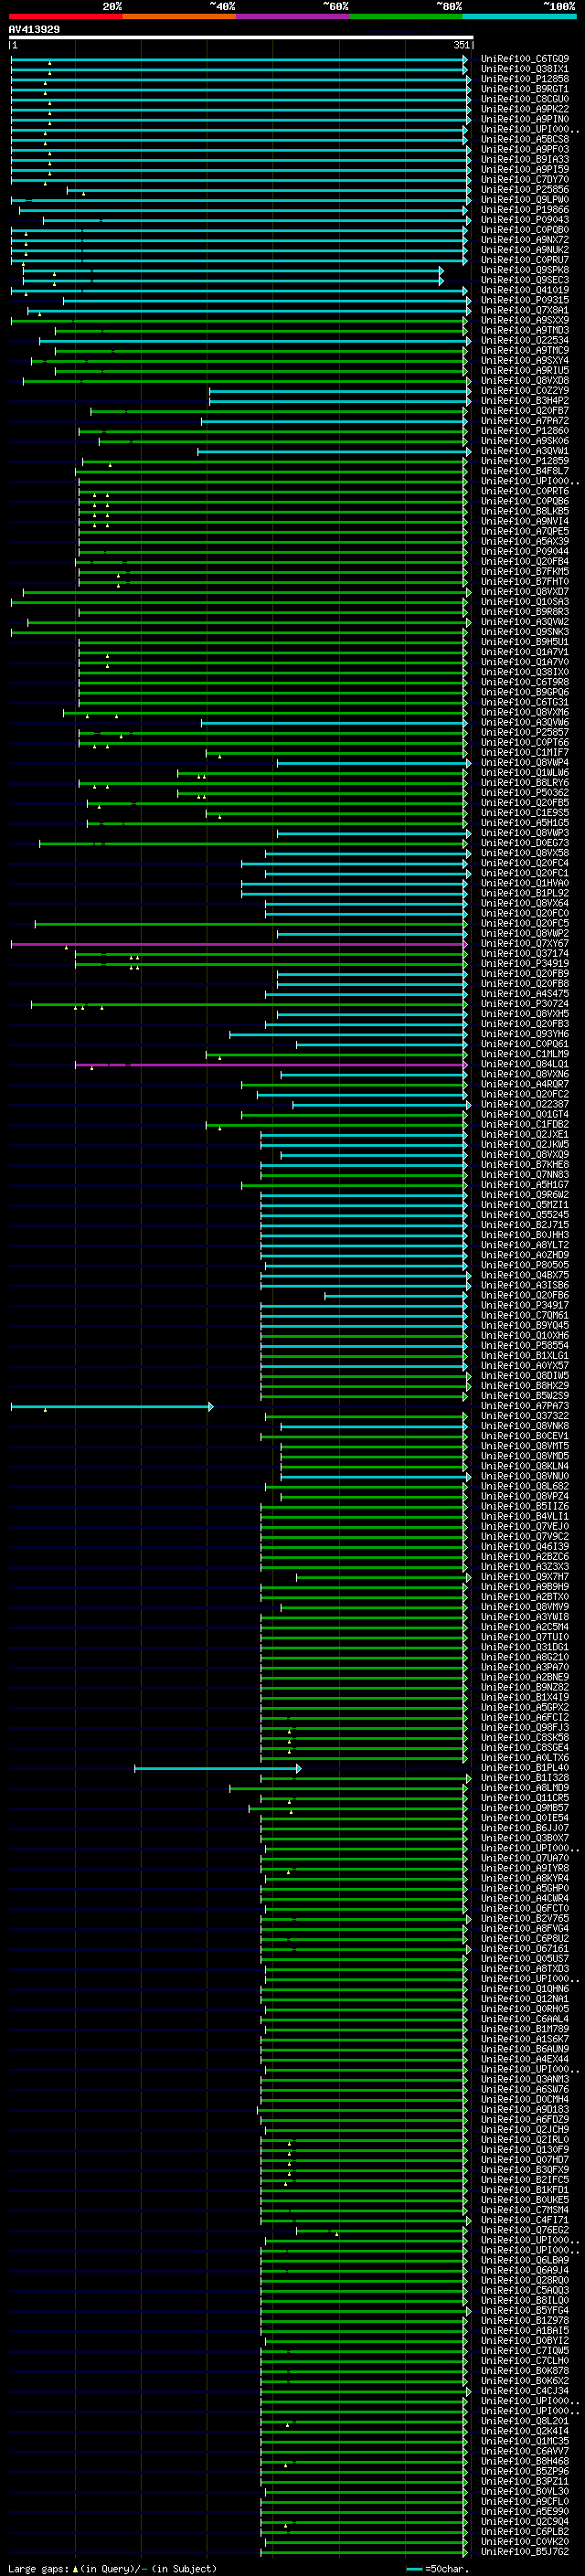Click the purple ~60% identity legend segment
The image size is (585, 2576).
pyautogui.click(x=293, y=16)
